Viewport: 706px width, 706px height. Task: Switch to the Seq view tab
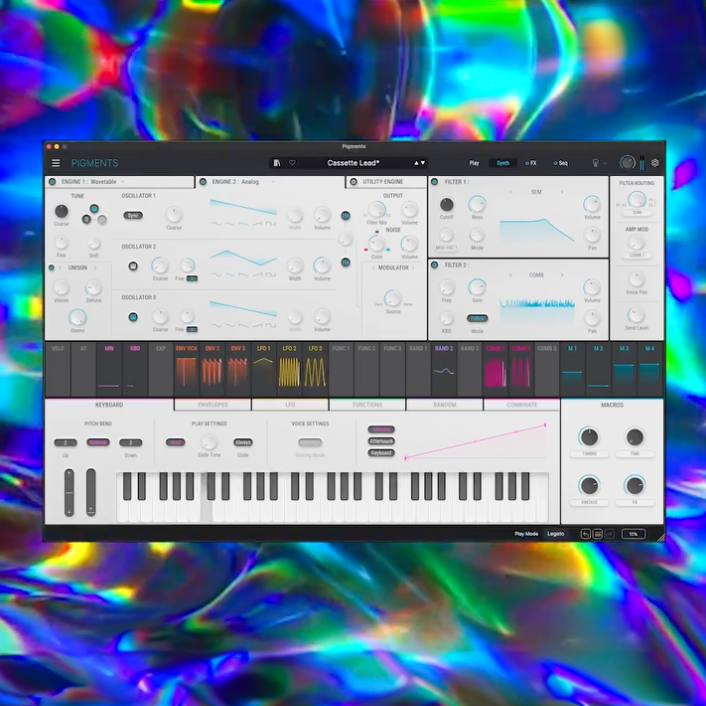coord(561,163)
